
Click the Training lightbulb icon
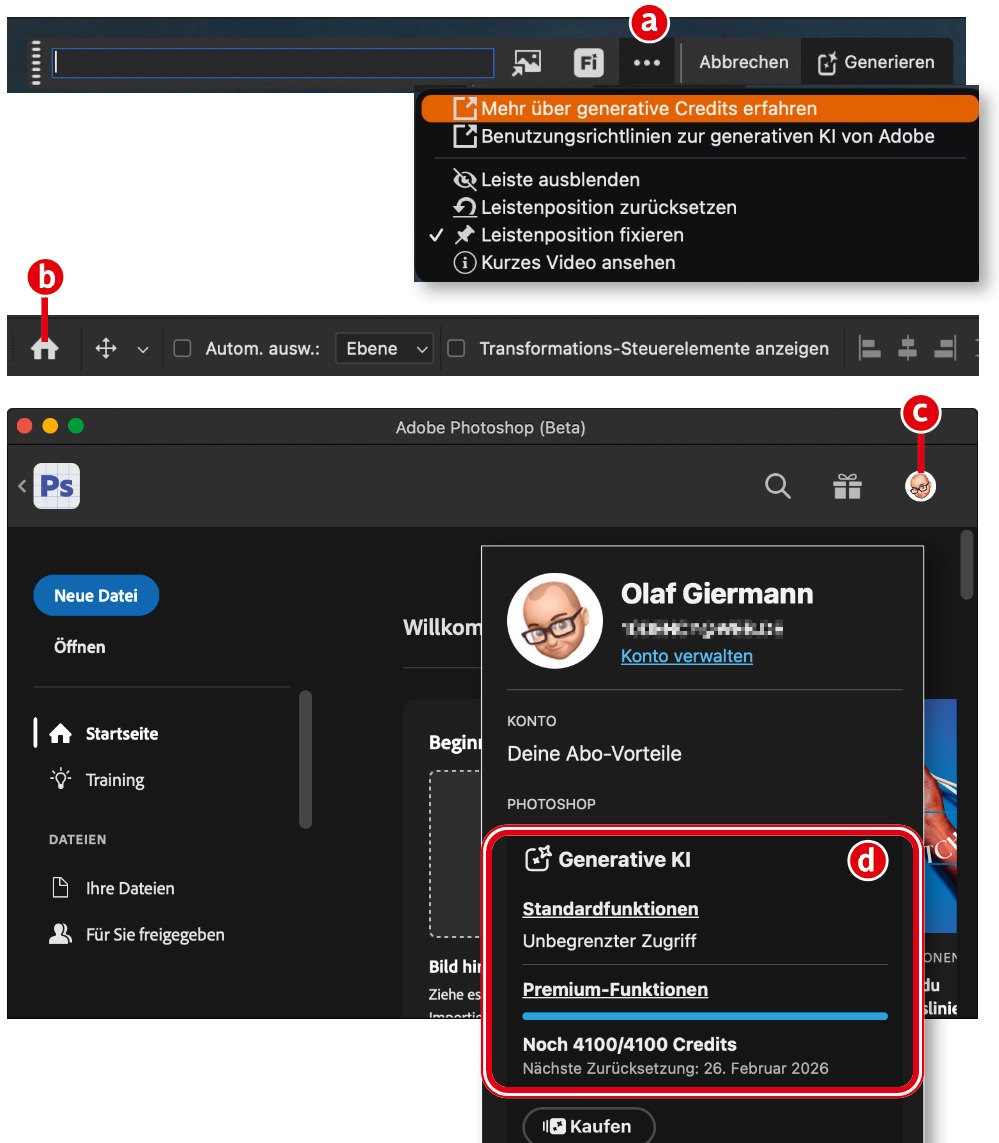[x=61, y=779]
